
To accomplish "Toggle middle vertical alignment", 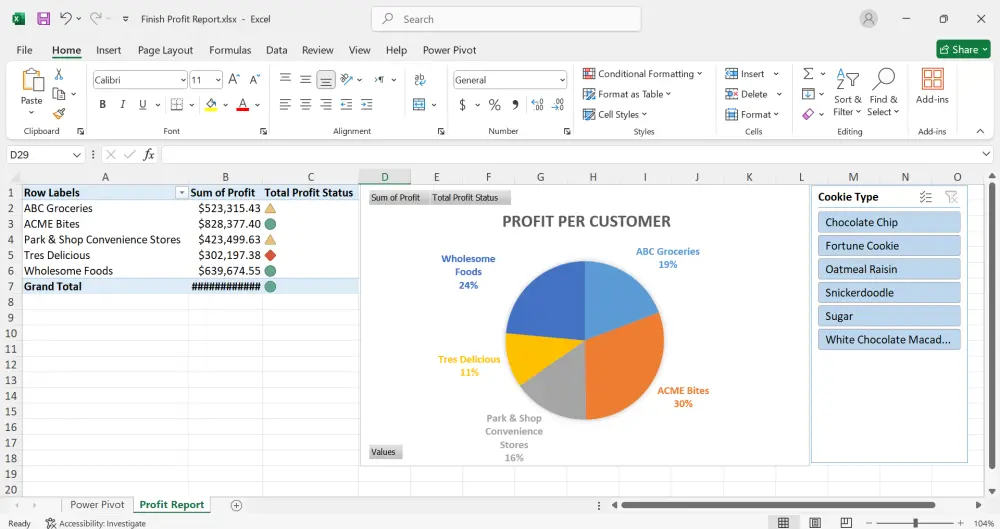I will click(305, 79).
